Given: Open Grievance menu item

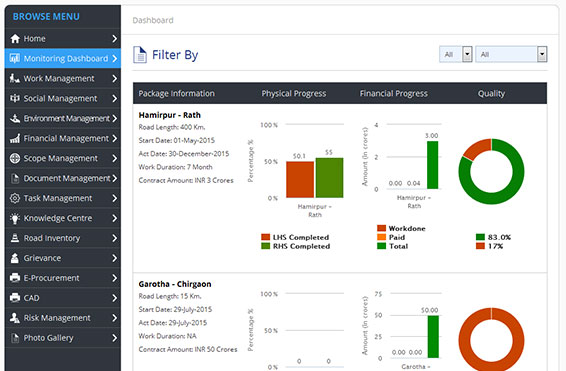Looking at the screenshot, I should click(63, 258).
